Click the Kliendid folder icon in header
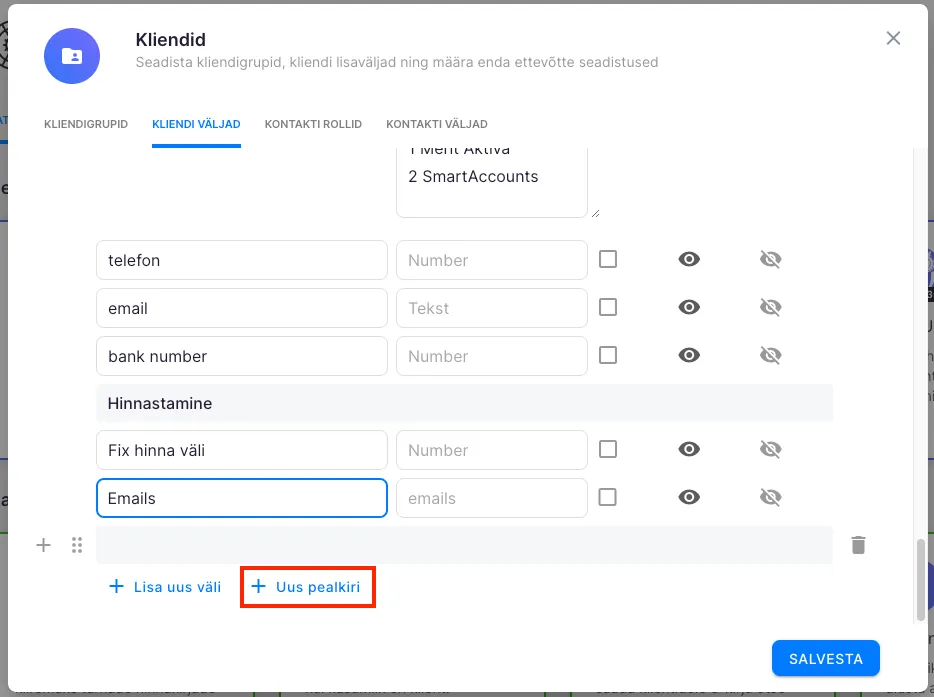This screenshot has width=934, height=697. tap(72, 56)
